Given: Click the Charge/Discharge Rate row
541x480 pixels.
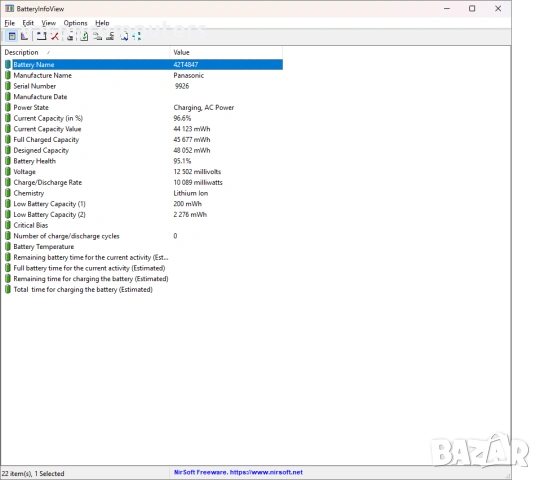Looking at the screenshot, I should 144,182.
